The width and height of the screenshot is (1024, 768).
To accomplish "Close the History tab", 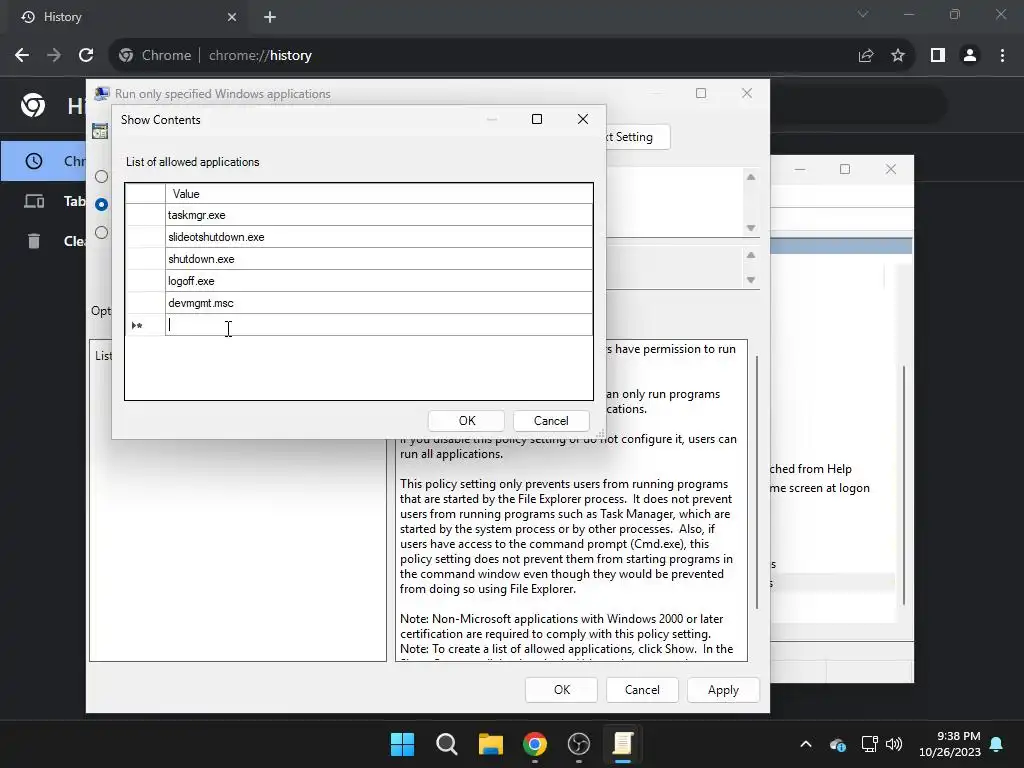I will point(232,17).
